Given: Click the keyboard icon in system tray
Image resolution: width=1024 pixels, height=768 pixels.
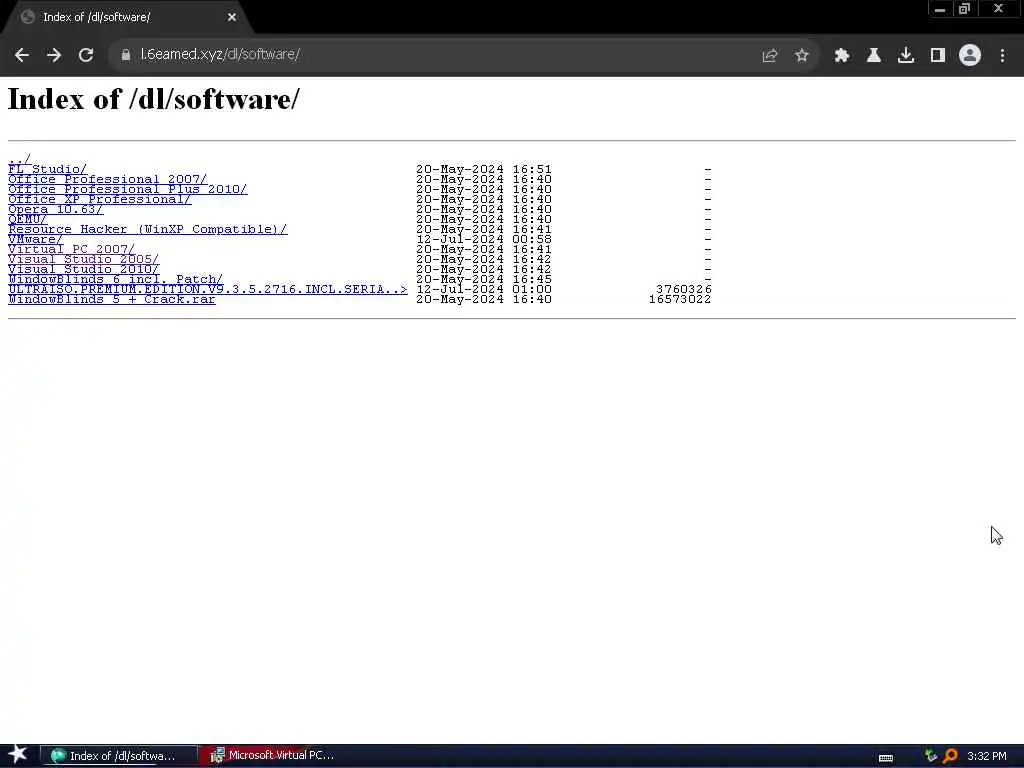Looking at the screenshot, I should [x=886, y=758].
